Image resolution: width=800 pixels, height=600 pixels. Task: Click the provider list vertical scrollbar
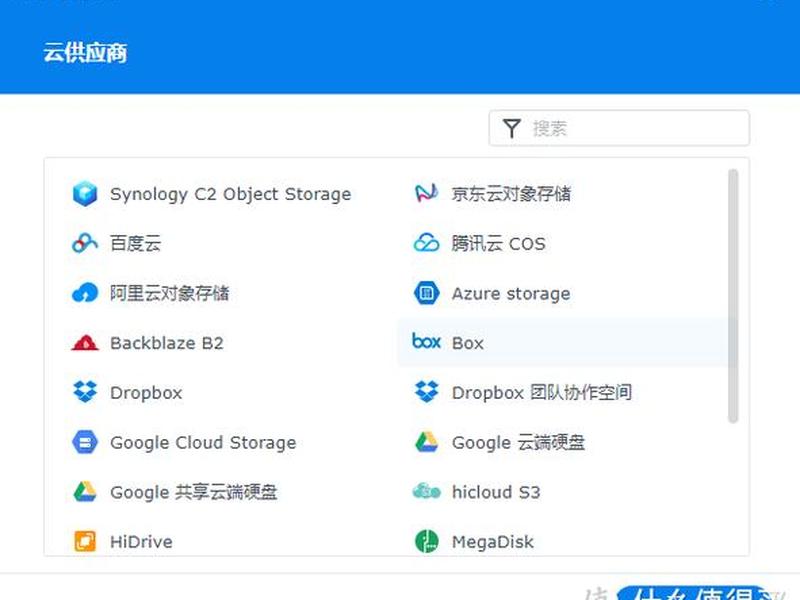click(733, 296)
